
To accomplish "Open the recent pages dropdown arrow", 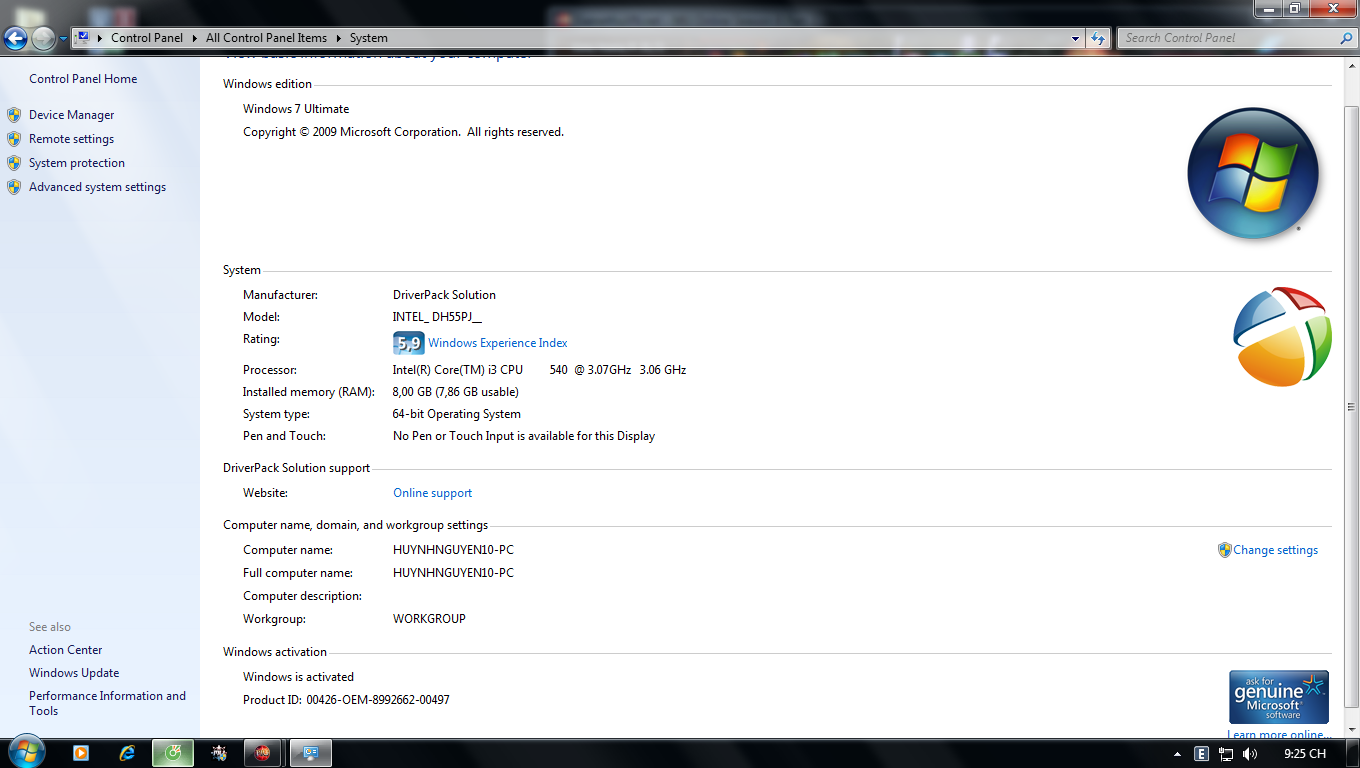I will (63, 39).
